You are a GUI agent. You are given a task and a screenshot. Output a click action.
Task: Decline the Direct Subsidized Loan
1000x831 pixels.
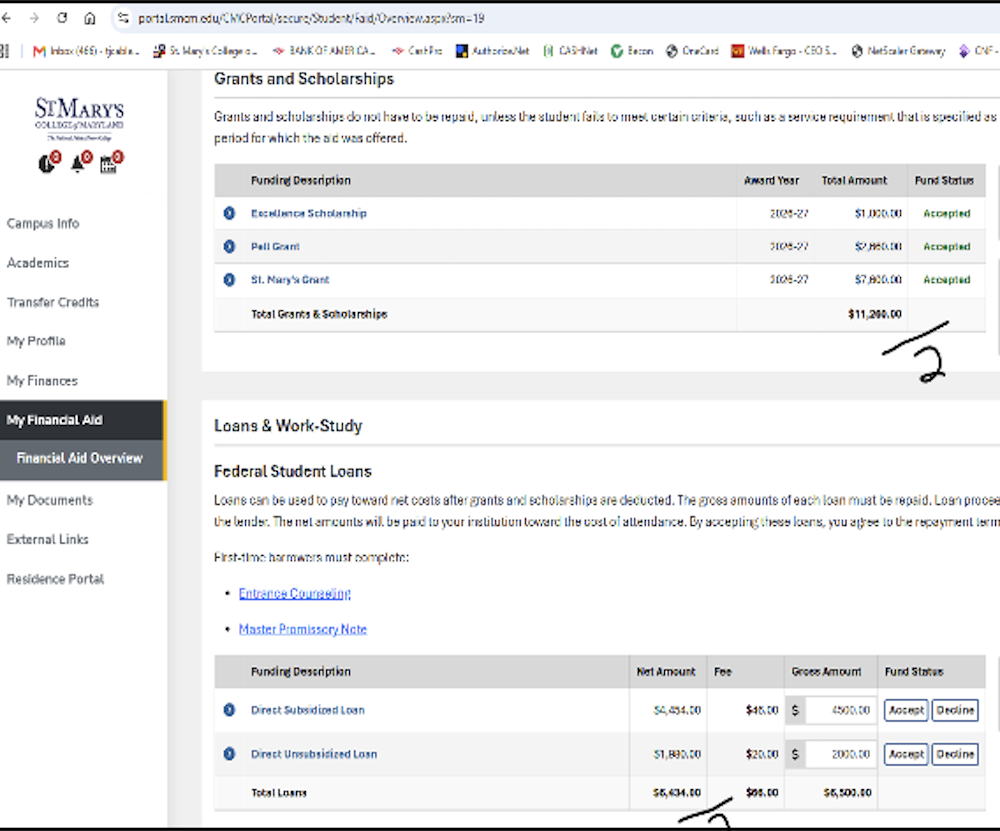pos(955,710)
